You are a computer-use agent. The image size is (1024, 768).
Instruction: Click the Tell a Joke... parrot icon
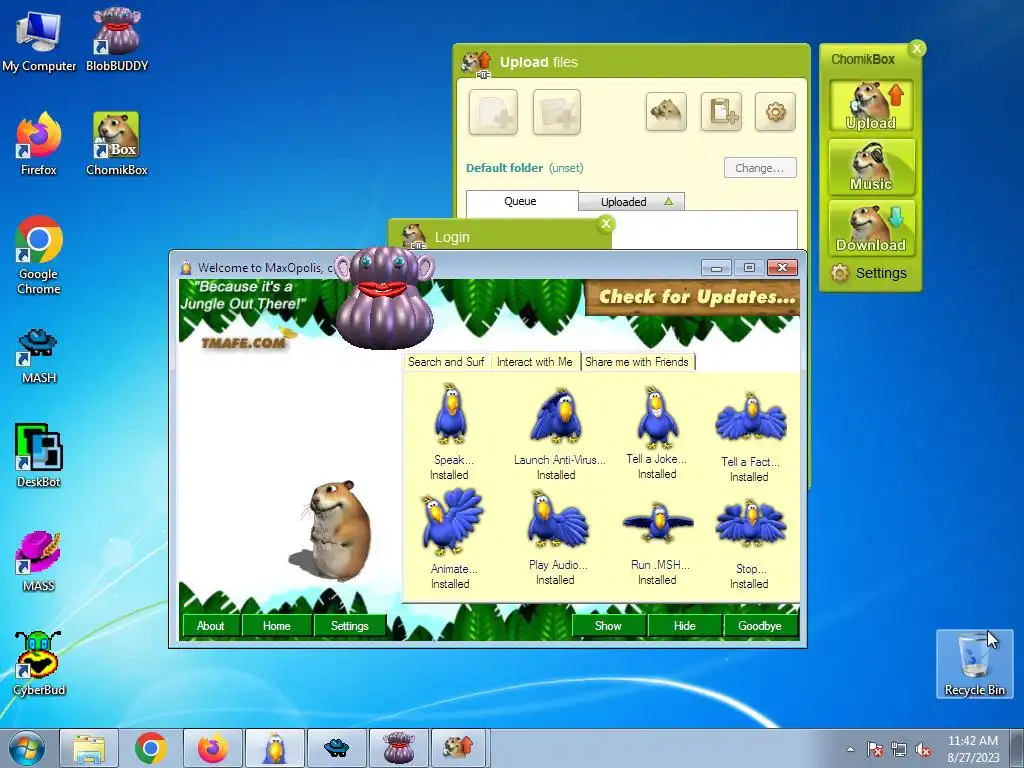657,416
